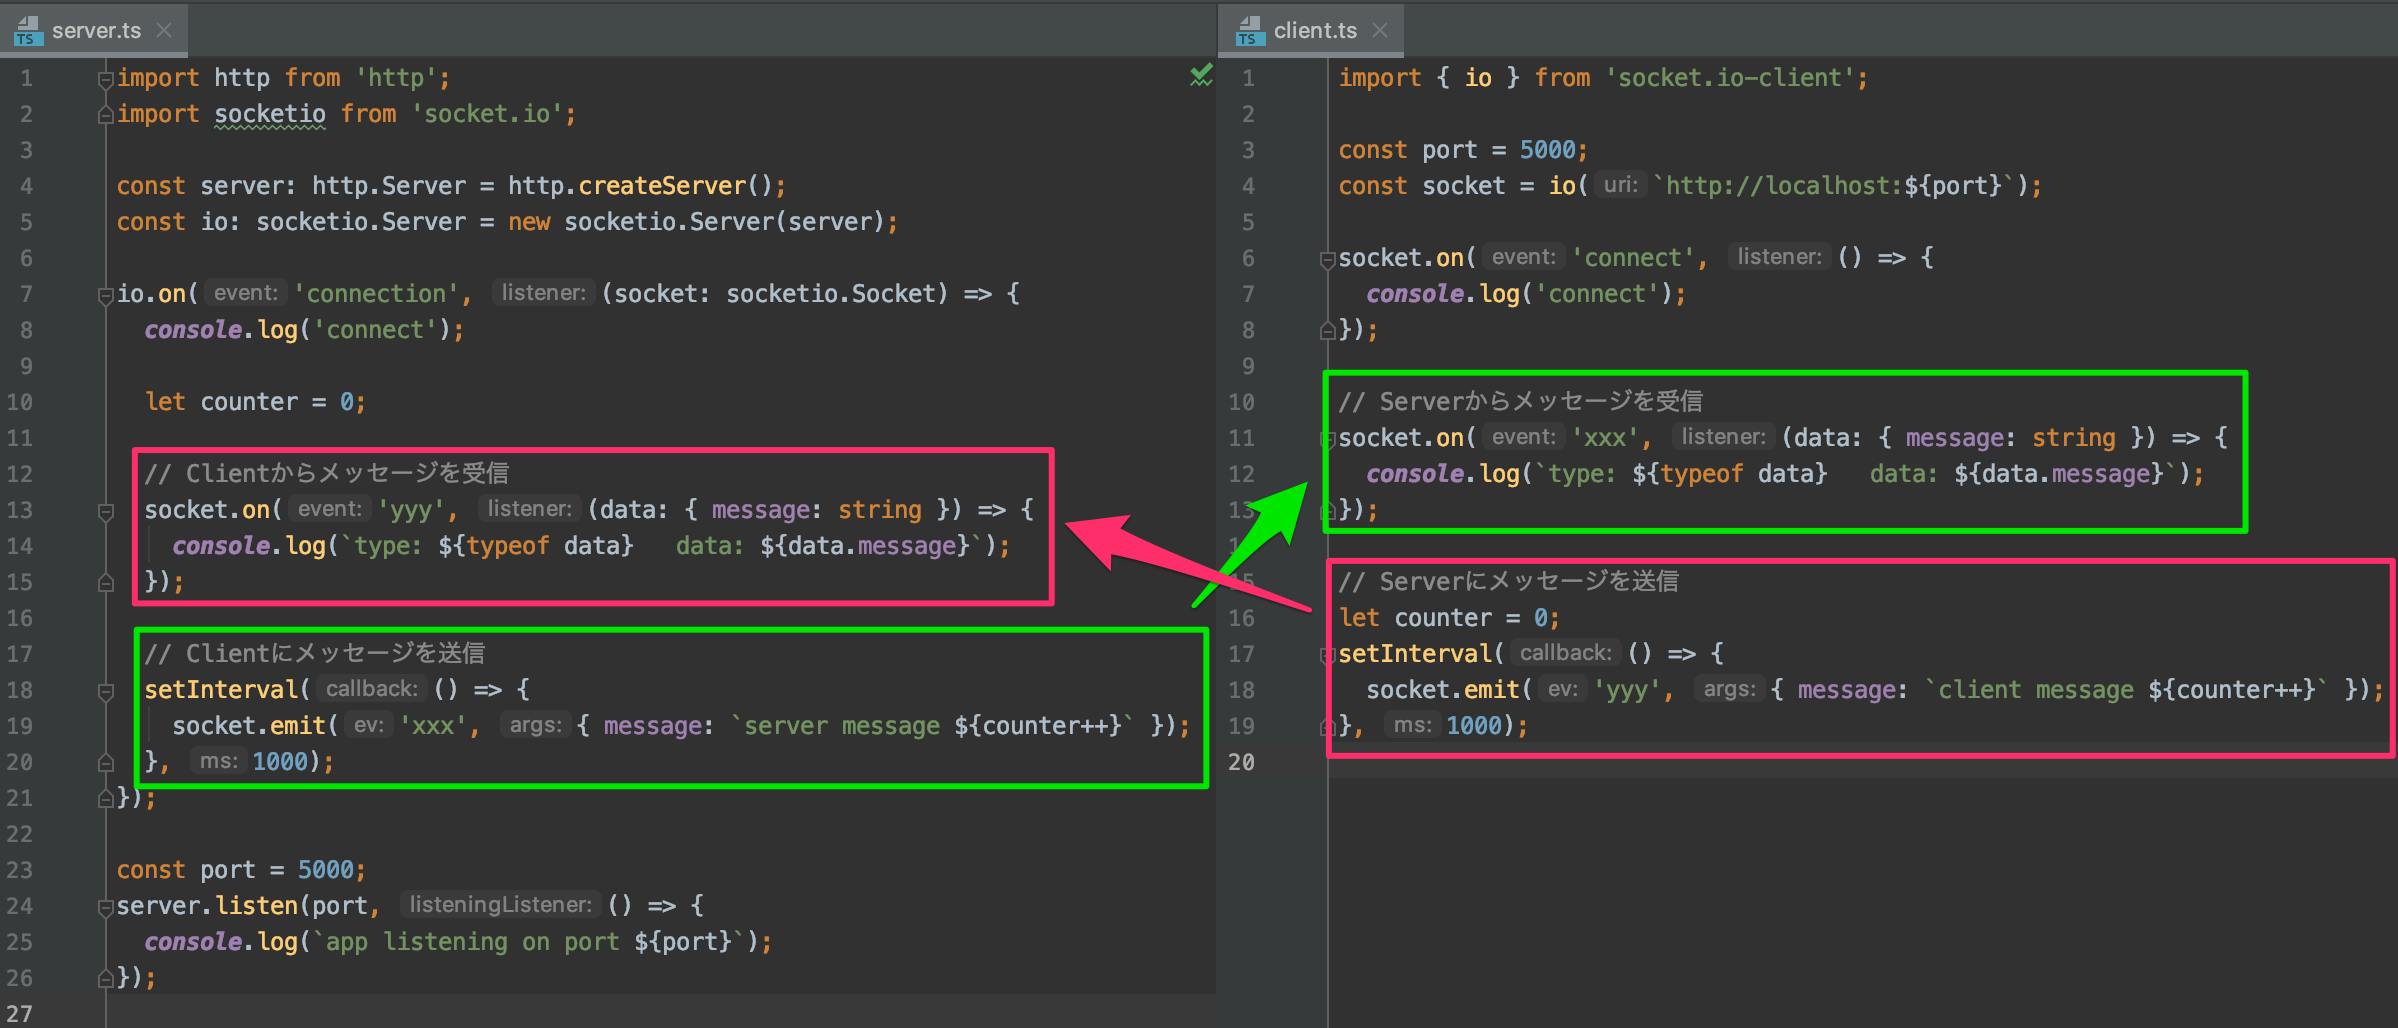Click the 5000 port value in client.ts
This screenshot has width=2398, height=1028.
1547,150
